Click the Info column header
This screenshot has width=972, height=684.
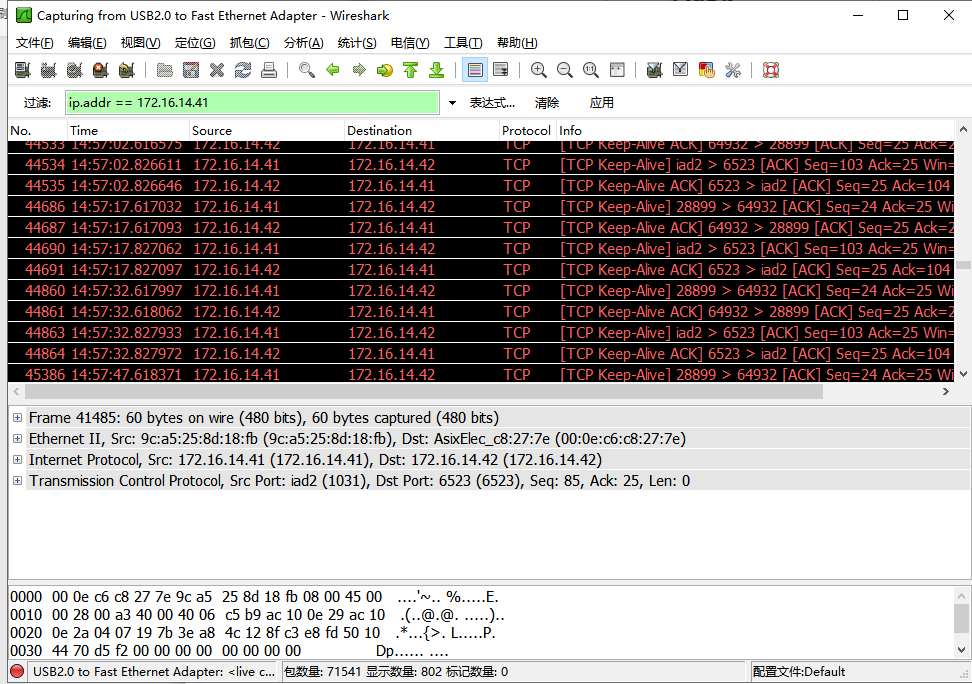(x=755, y=130)
